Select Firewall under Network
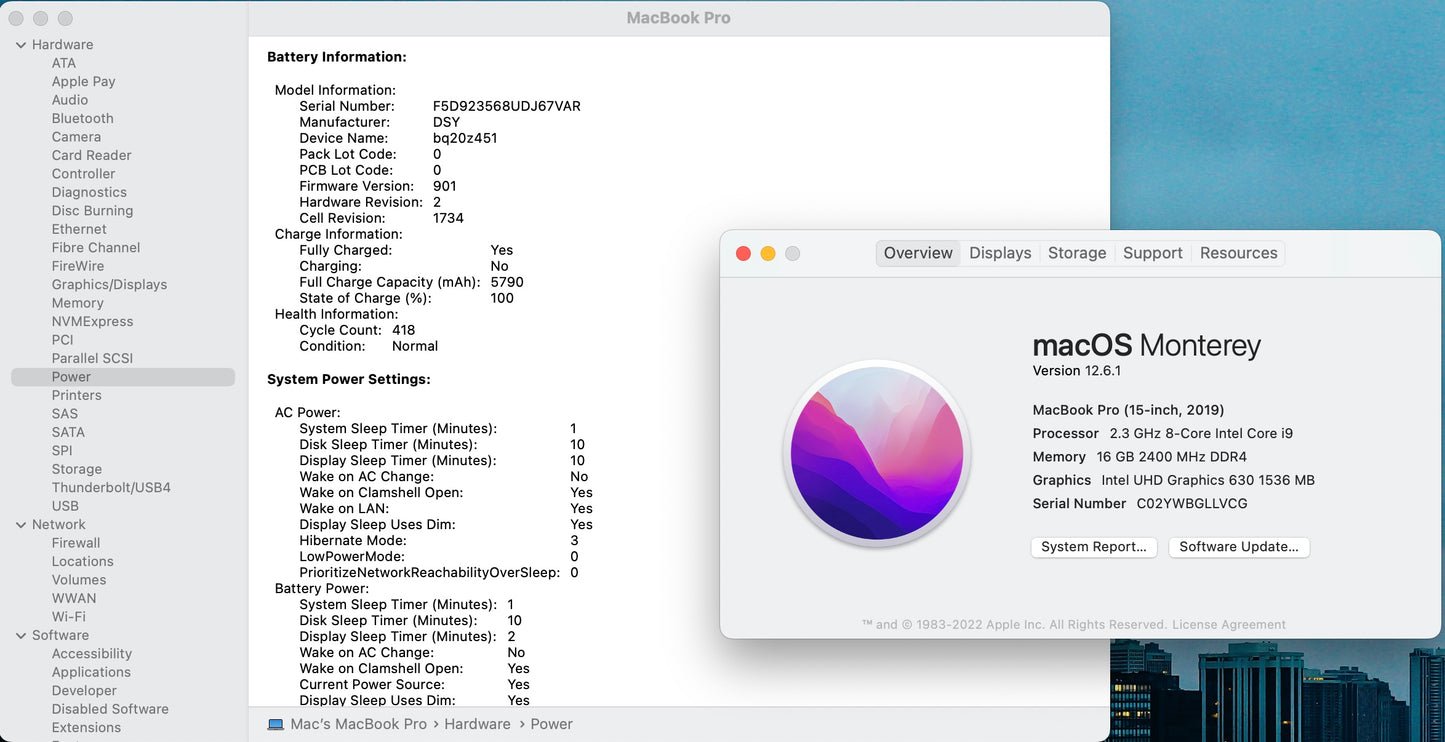This screenshot has width=1445, height=742. pyautogui.click(x=75, y=542)
